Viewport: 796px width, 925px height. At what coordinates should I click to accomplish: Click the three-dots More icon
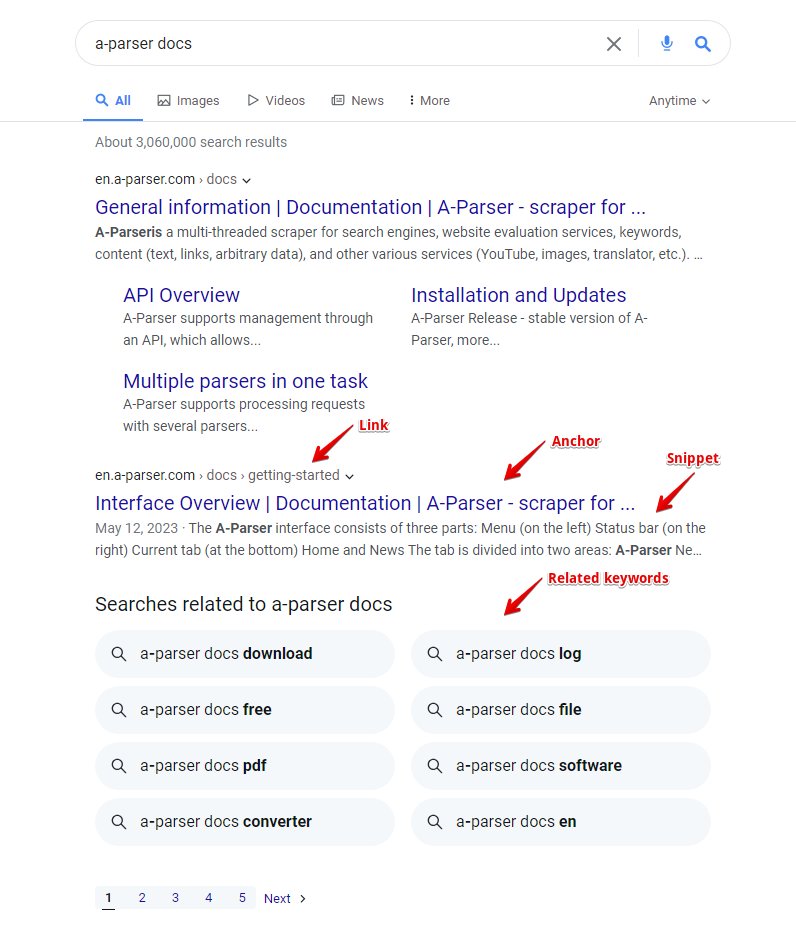pos(411,101)
